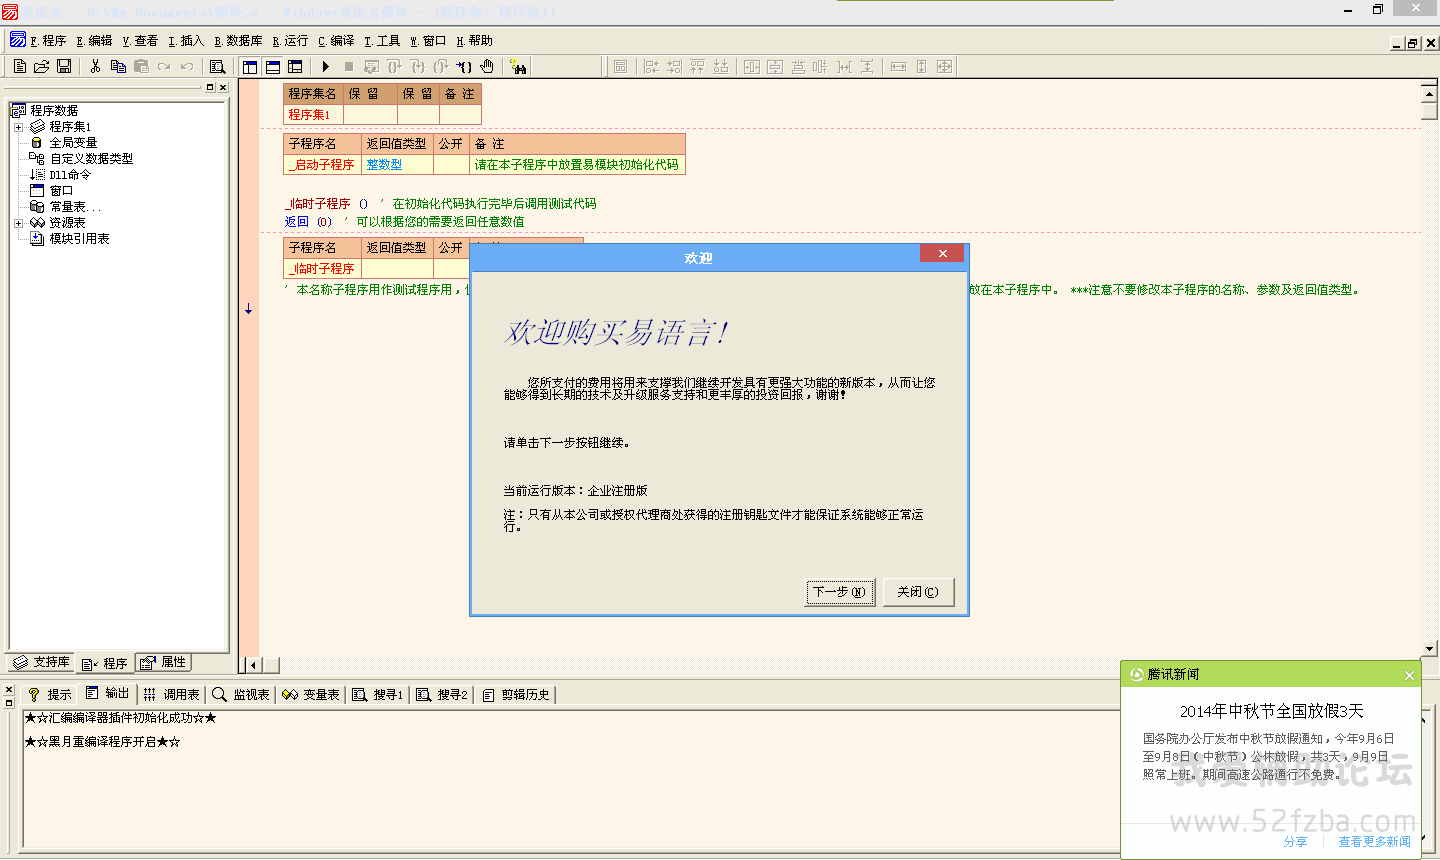Click the center horizontally form icon

coord(752,66)
